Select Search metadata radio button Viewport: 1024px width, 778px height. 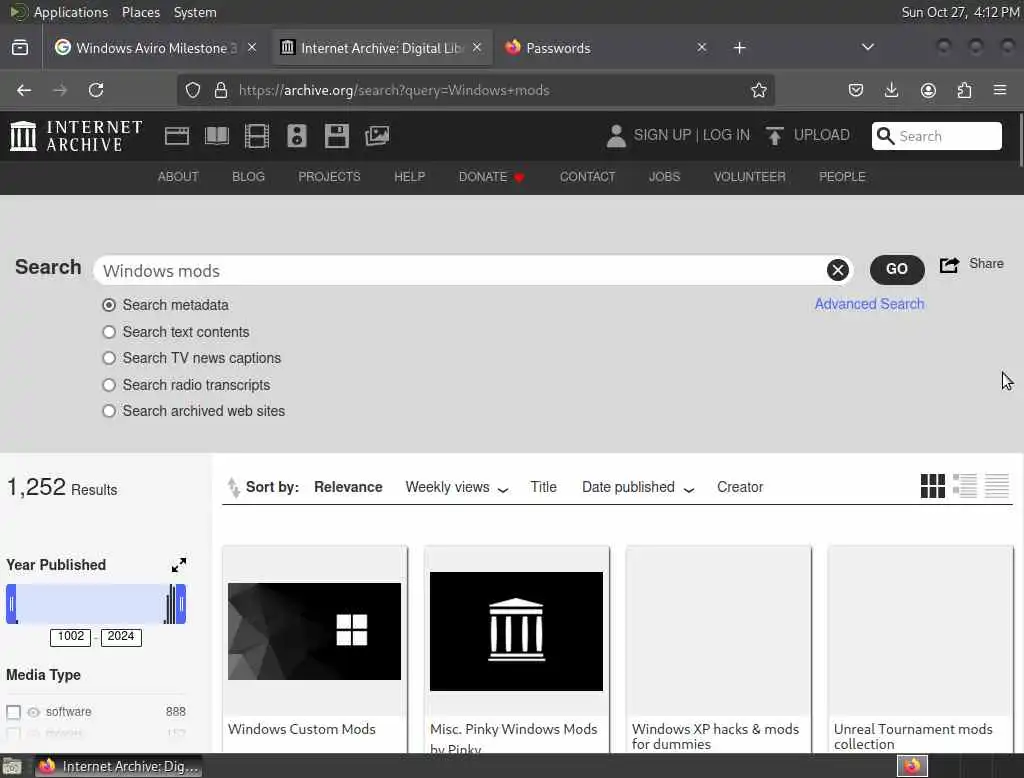tap(109, 305)
